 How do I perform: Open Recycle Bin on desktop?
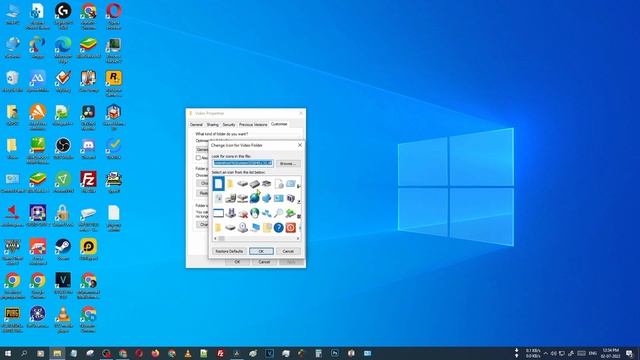coord(12,81)
